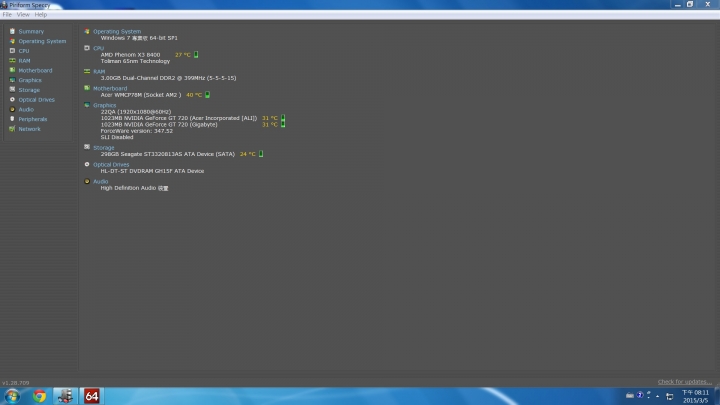Image resolution: width=720 pixels, height=405 pixels.
Task: Select Graphics in the sidebar
Action: (30, 80)
